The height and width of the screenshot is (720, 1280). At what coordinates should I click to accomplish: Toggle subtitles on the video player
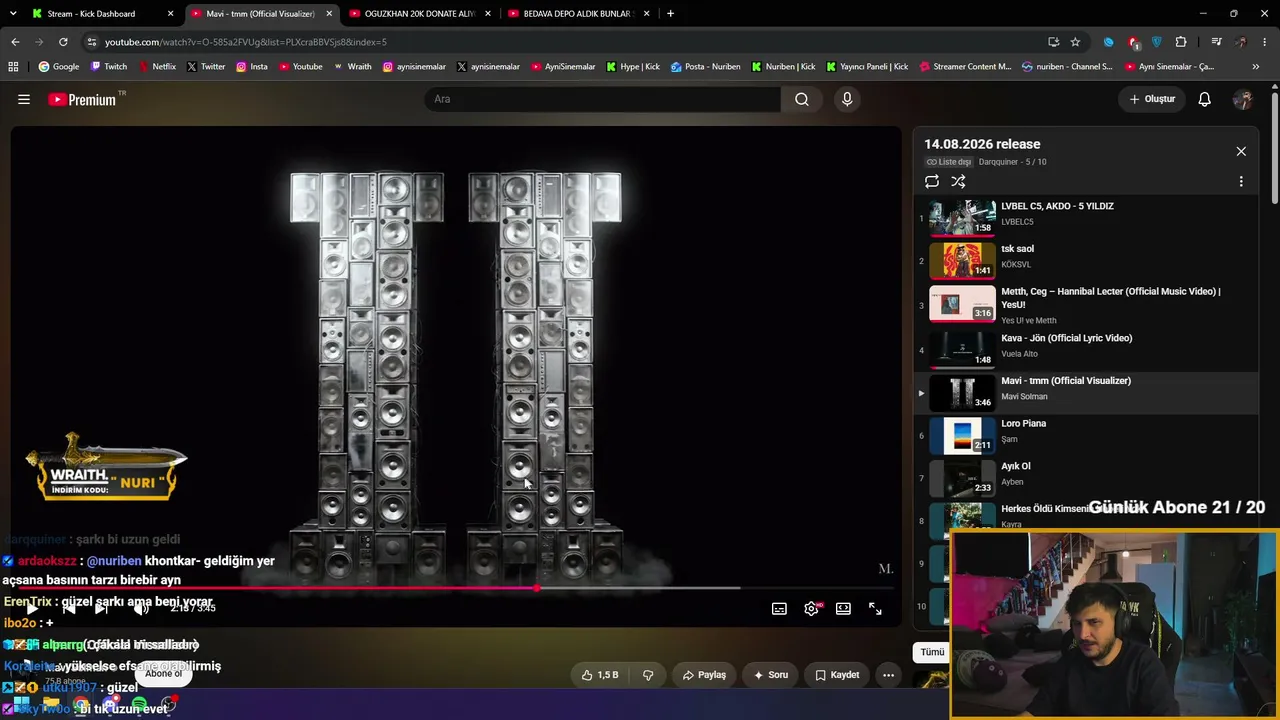[x=779, y=609]
